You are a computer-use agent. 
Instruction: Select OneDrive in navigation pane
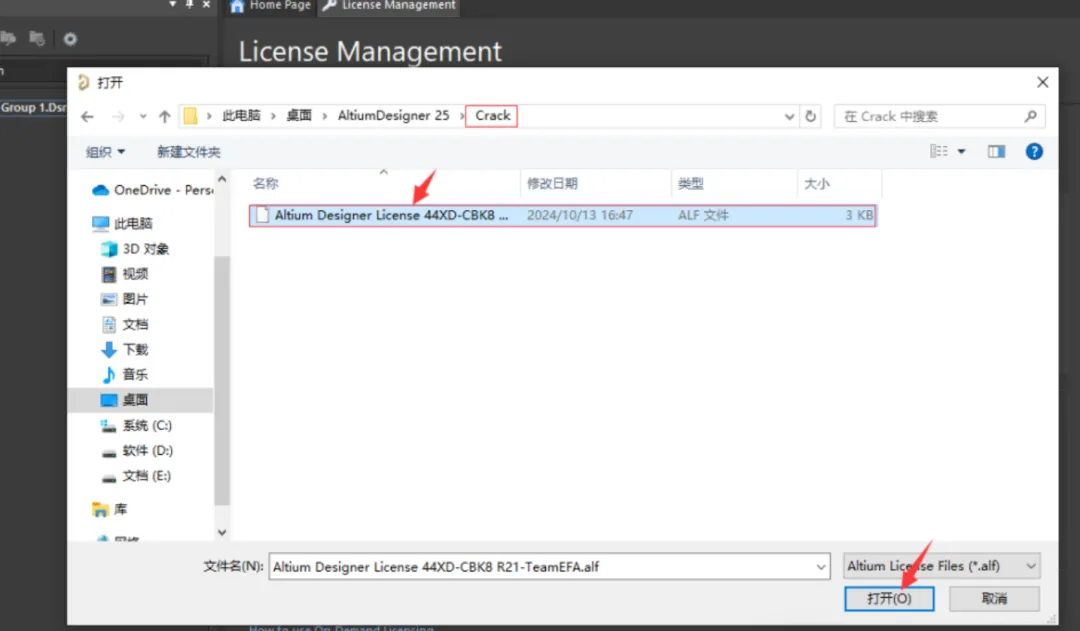click(153, 189)
